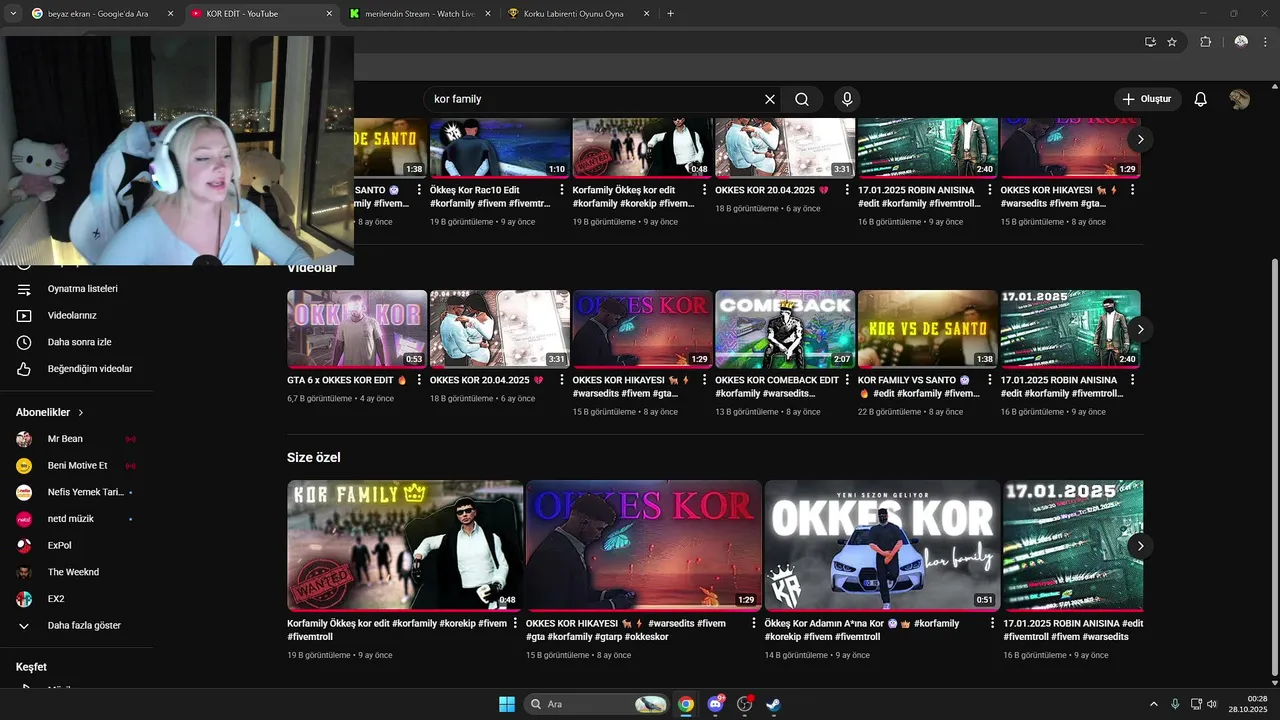The image size is (1280, 720).
Task: Open Steam from taskbar
Action: pos(773,704)
